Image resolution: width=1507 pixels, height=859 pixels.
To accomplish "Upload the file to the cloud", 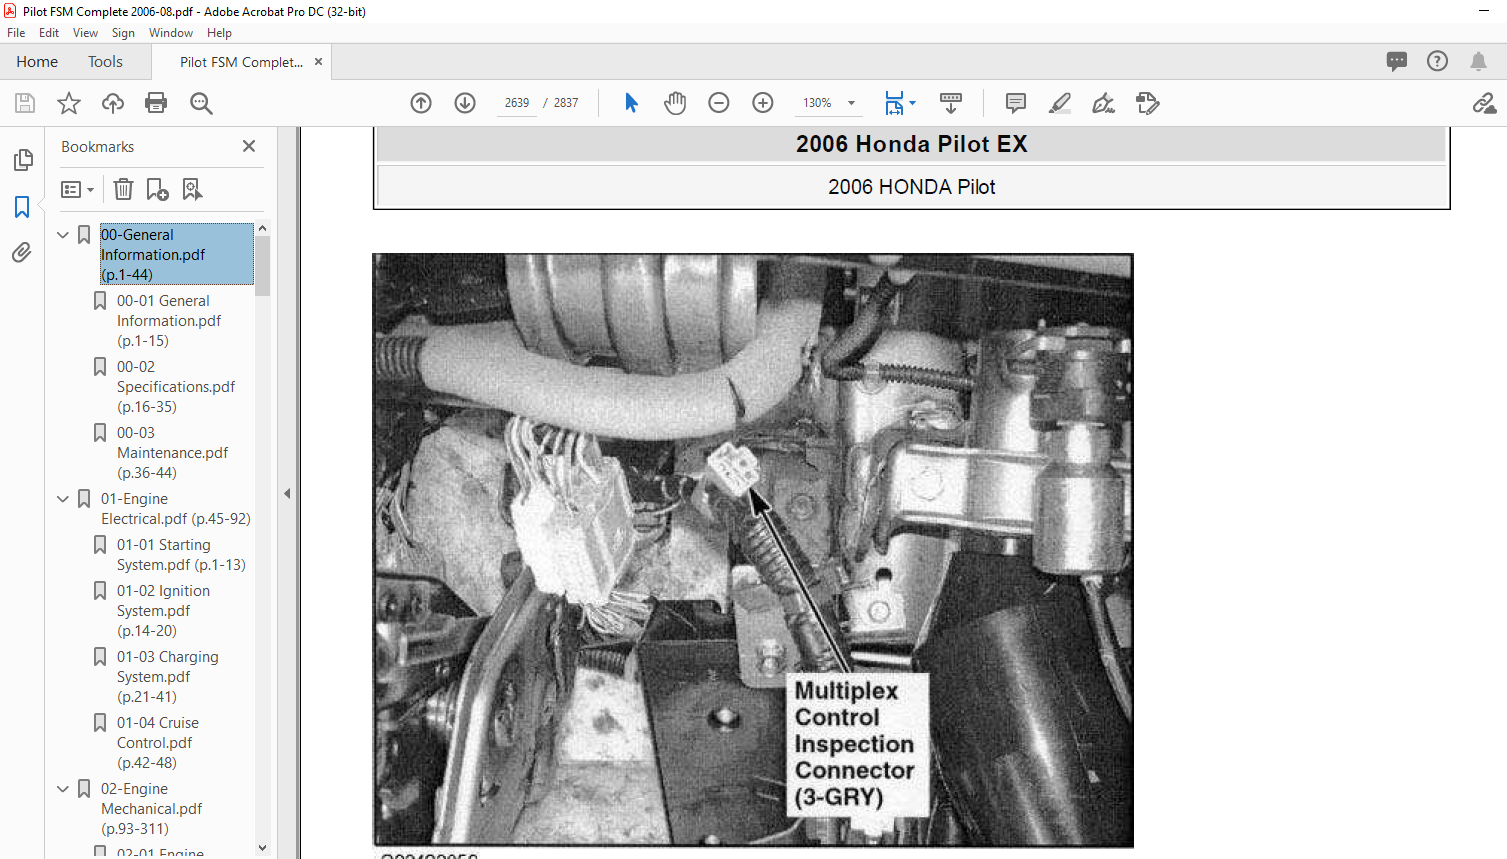I will pos(113,103).
